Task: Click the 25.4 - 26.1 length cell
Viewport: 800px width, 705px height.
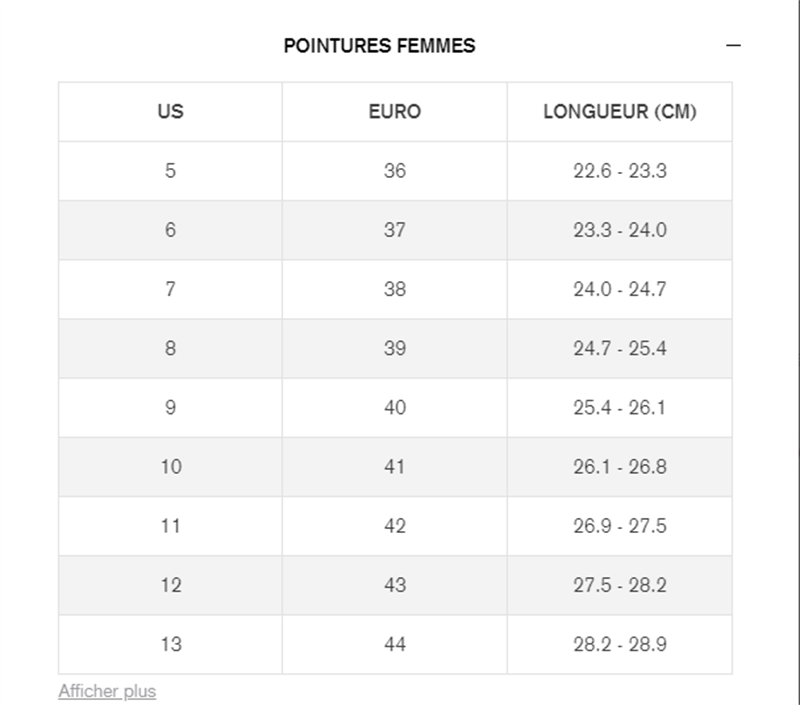Action: 620,407
